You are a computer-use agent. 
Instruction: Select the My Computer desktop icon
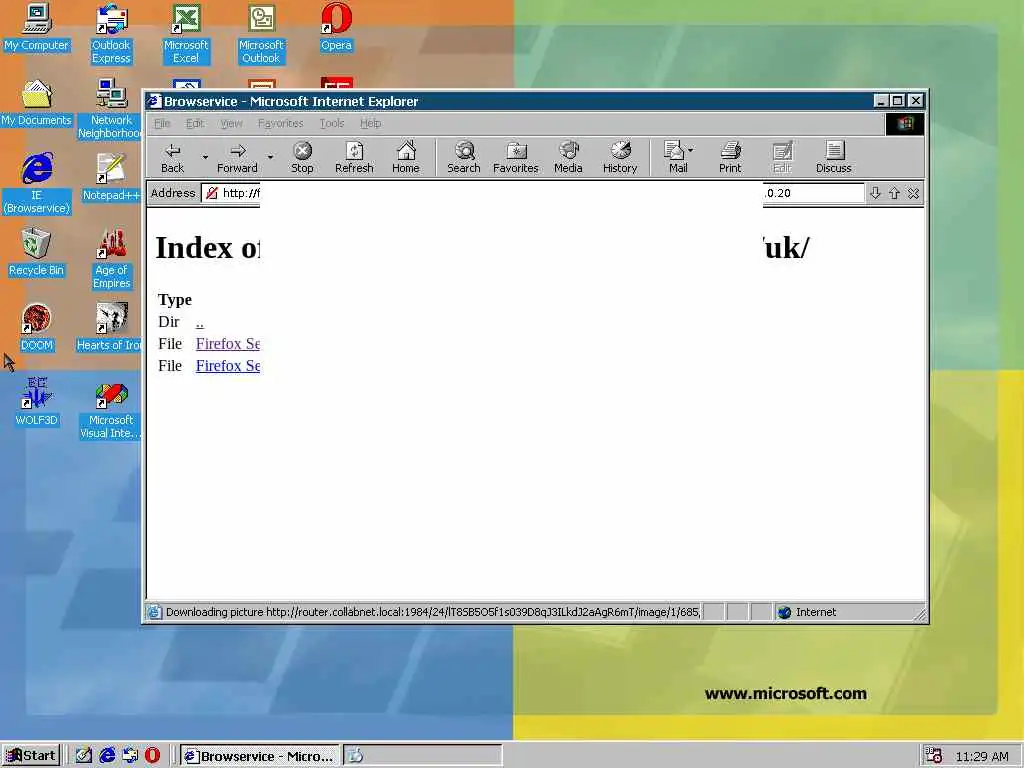36,27
